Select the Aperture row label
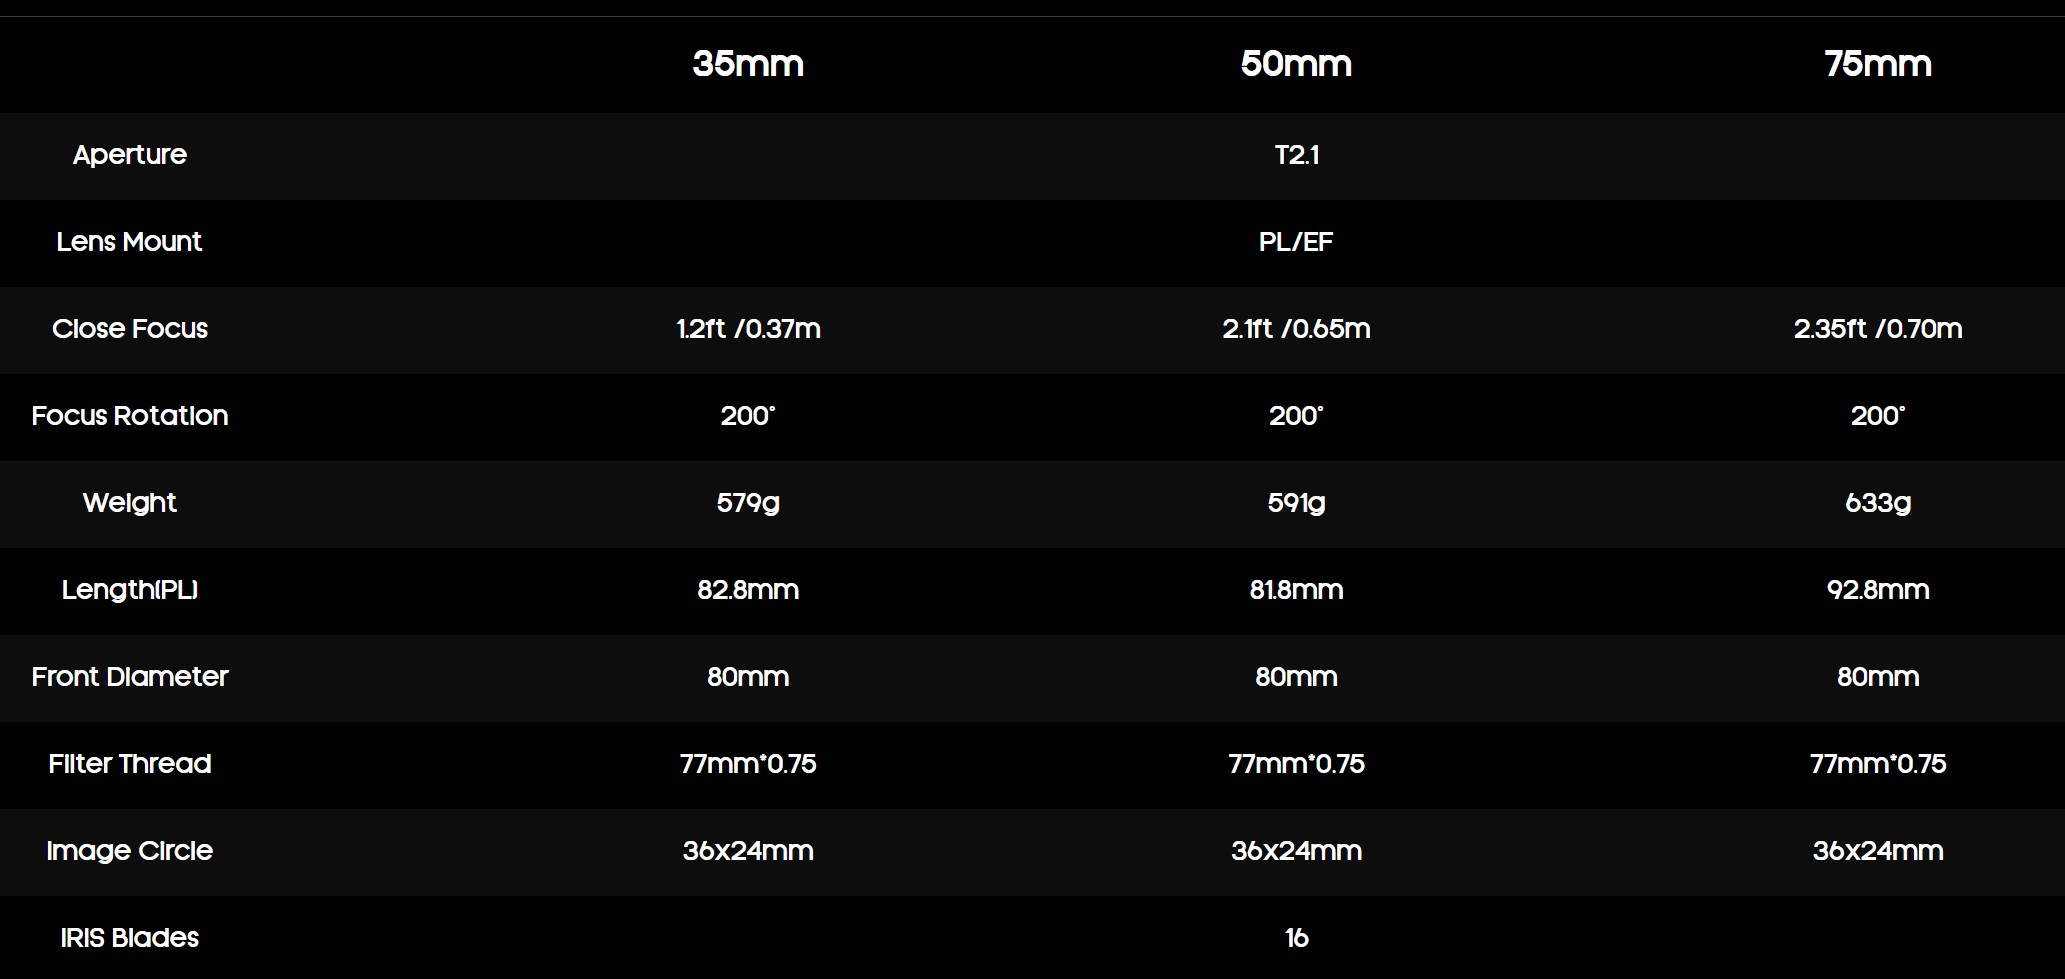2065x979 pixels. (x=130, y=155)
